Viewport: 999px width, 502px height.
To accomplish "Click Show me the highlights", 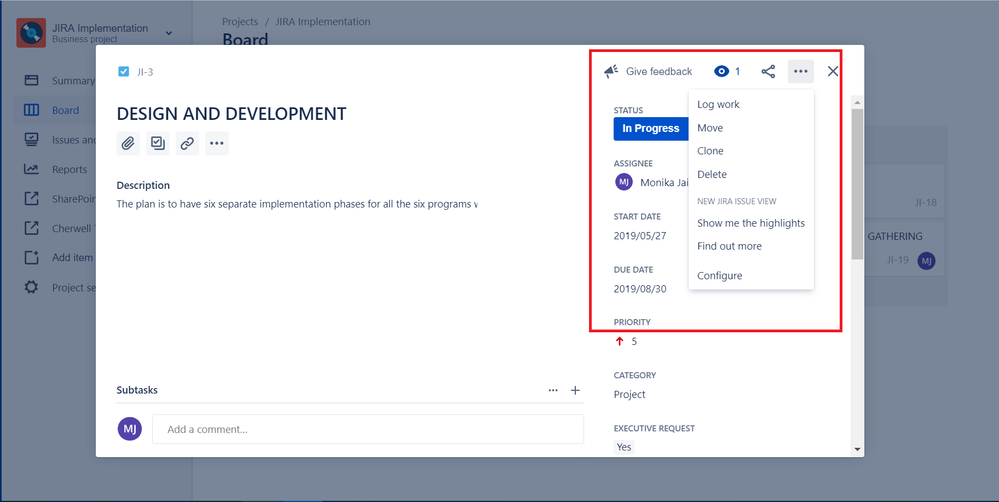I will point(751,223).
